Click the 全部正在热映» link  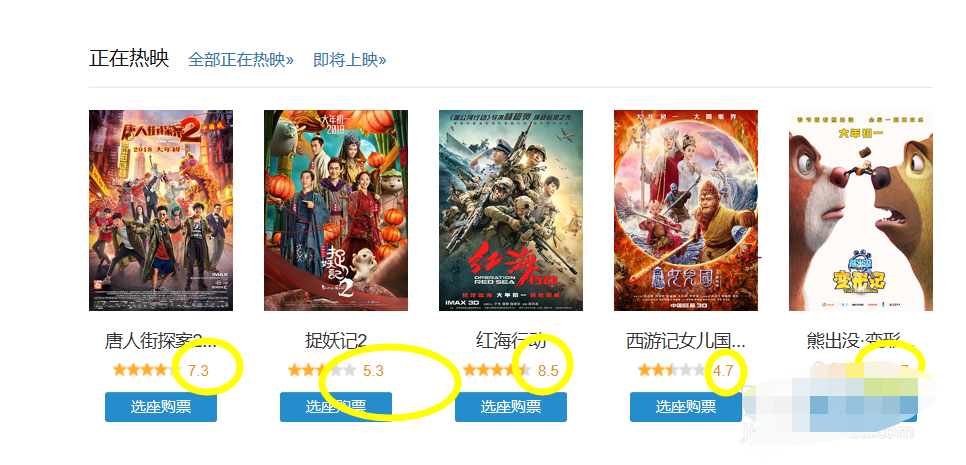[x=241, y=60]
